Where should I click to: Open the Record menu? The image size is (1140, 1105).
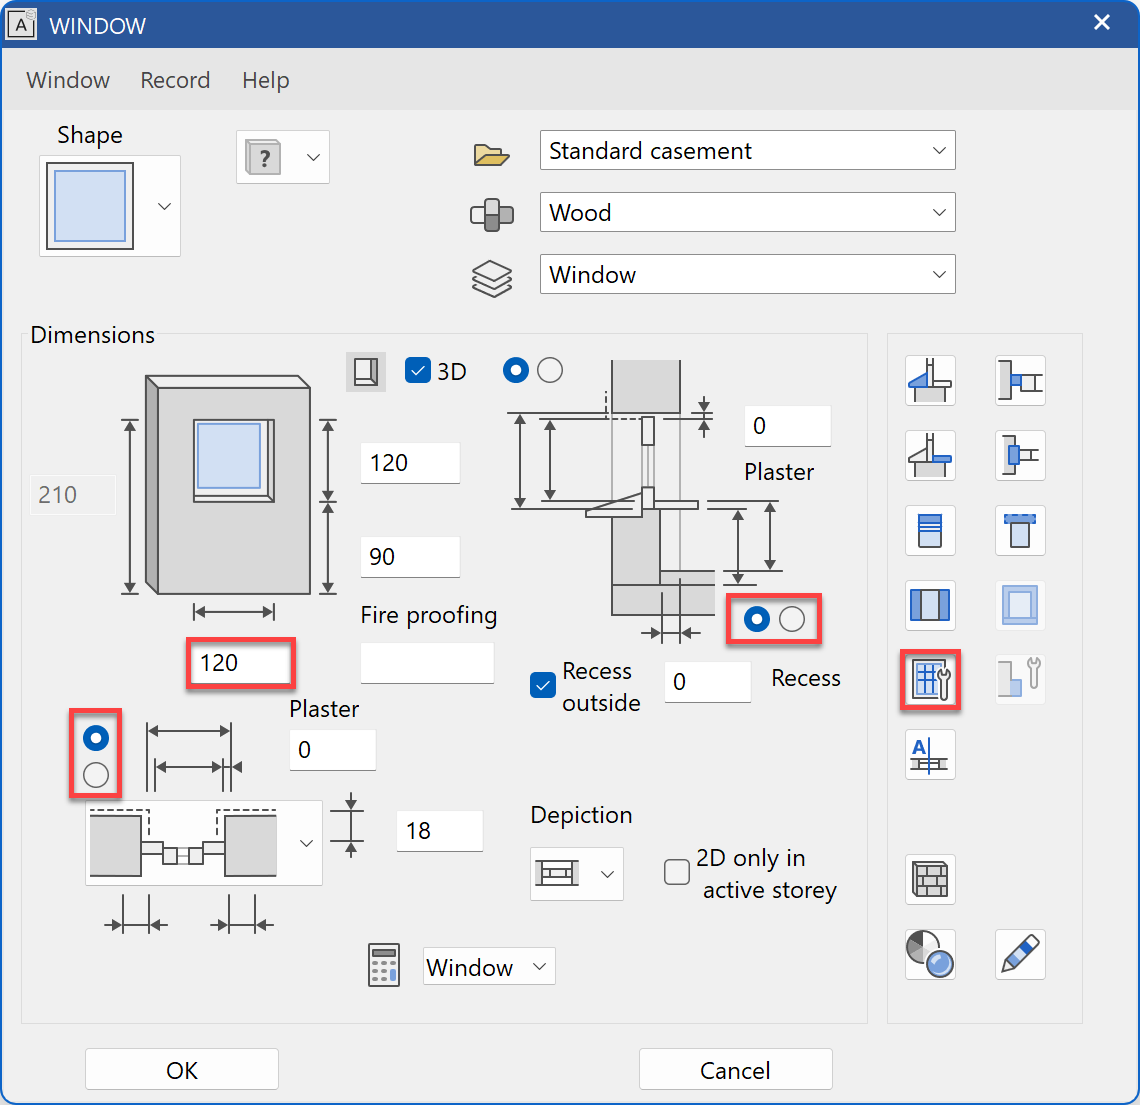pos(175,80)
